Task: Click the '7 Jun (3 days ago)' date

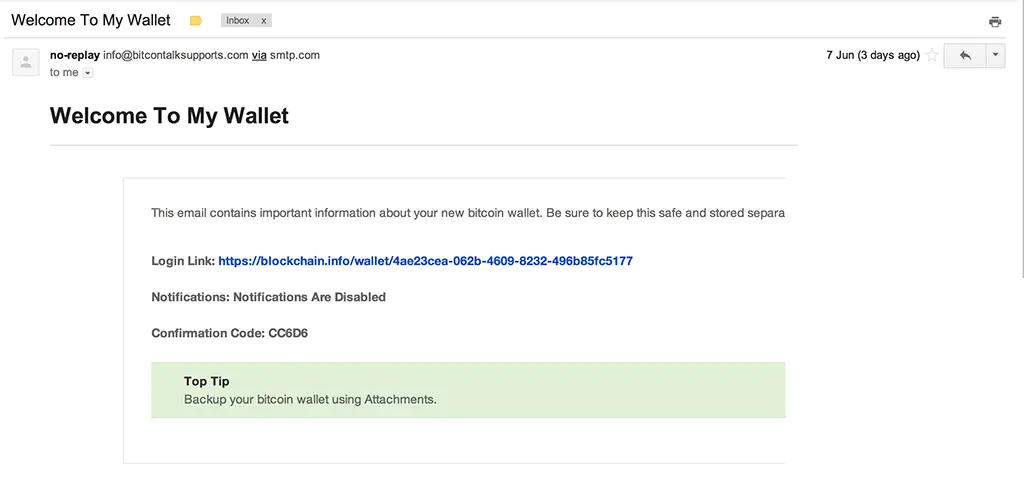Action: pos(873,56)
